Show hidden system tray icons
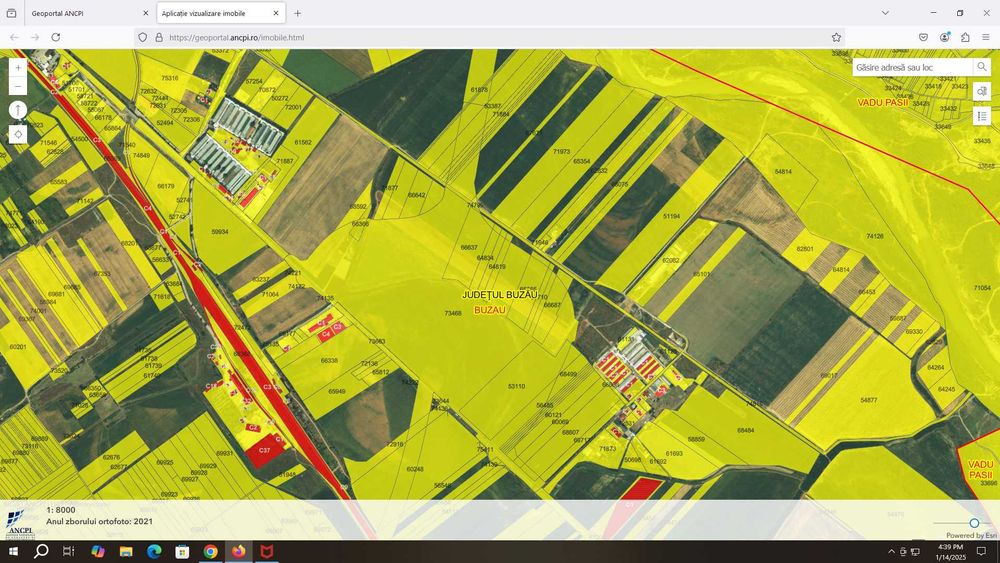 coord(891,551)
